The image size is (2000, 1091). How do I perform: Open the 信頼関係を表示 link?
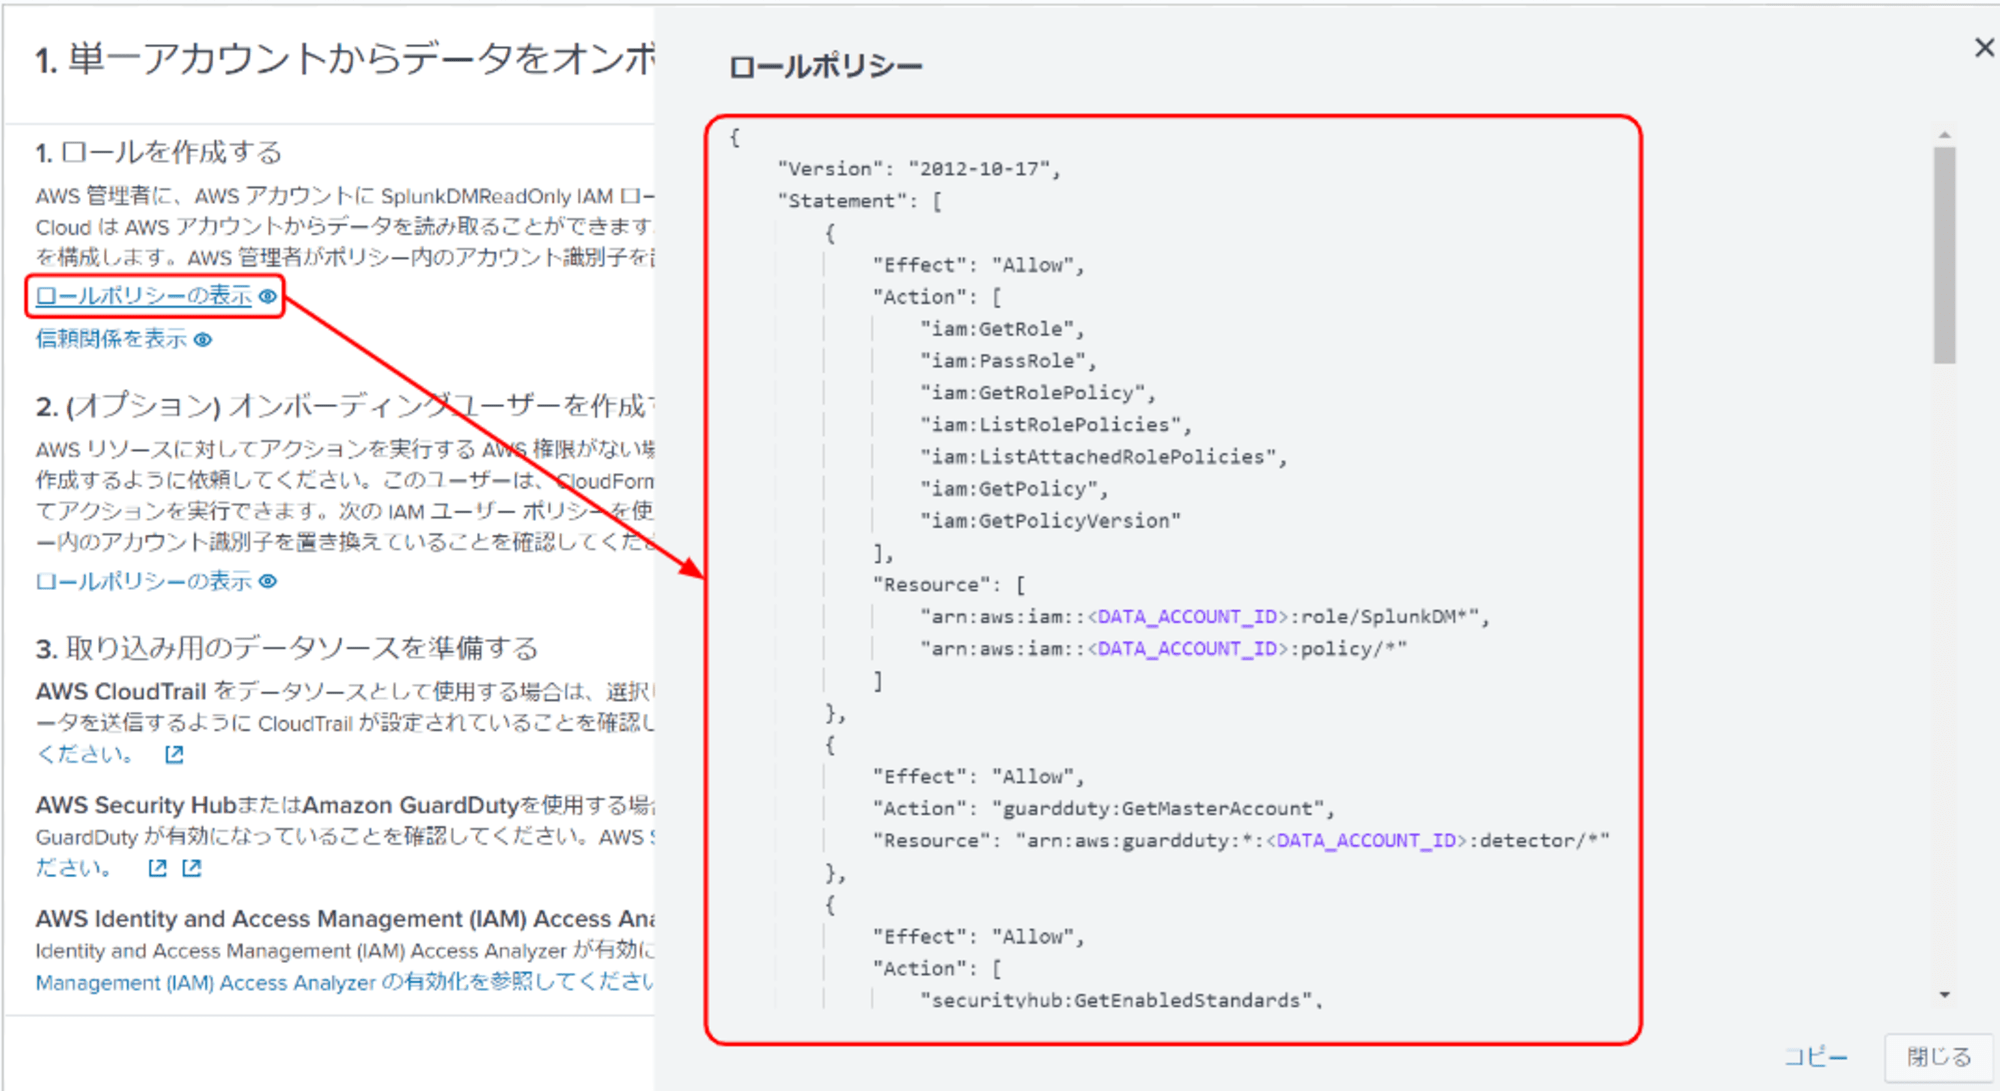[x=111, y=339]
